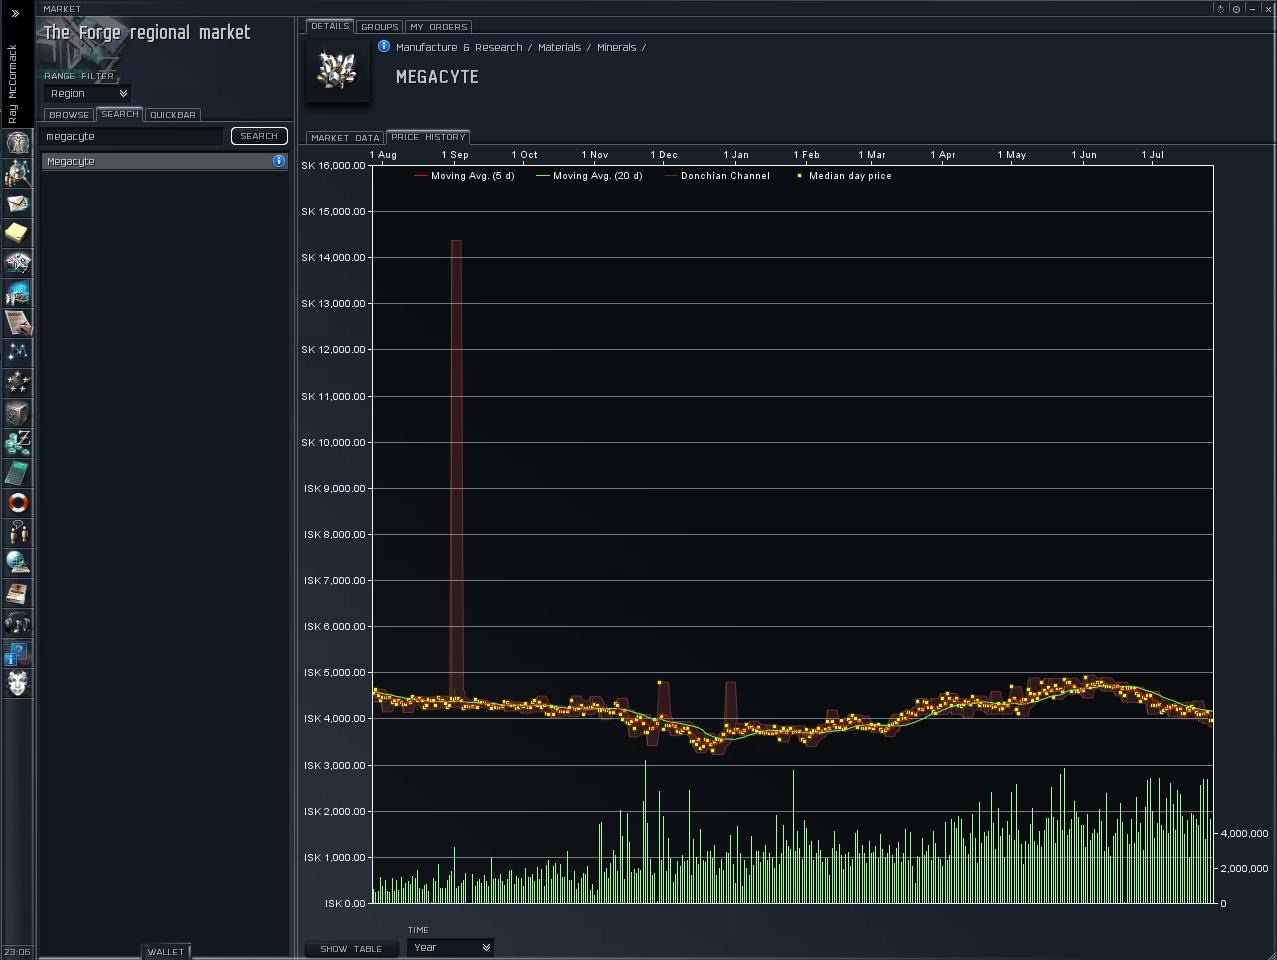The width and height of the screenshot is (1277, 960).
Task: Click Median day price legend entry
Action: tap(844, 176)
